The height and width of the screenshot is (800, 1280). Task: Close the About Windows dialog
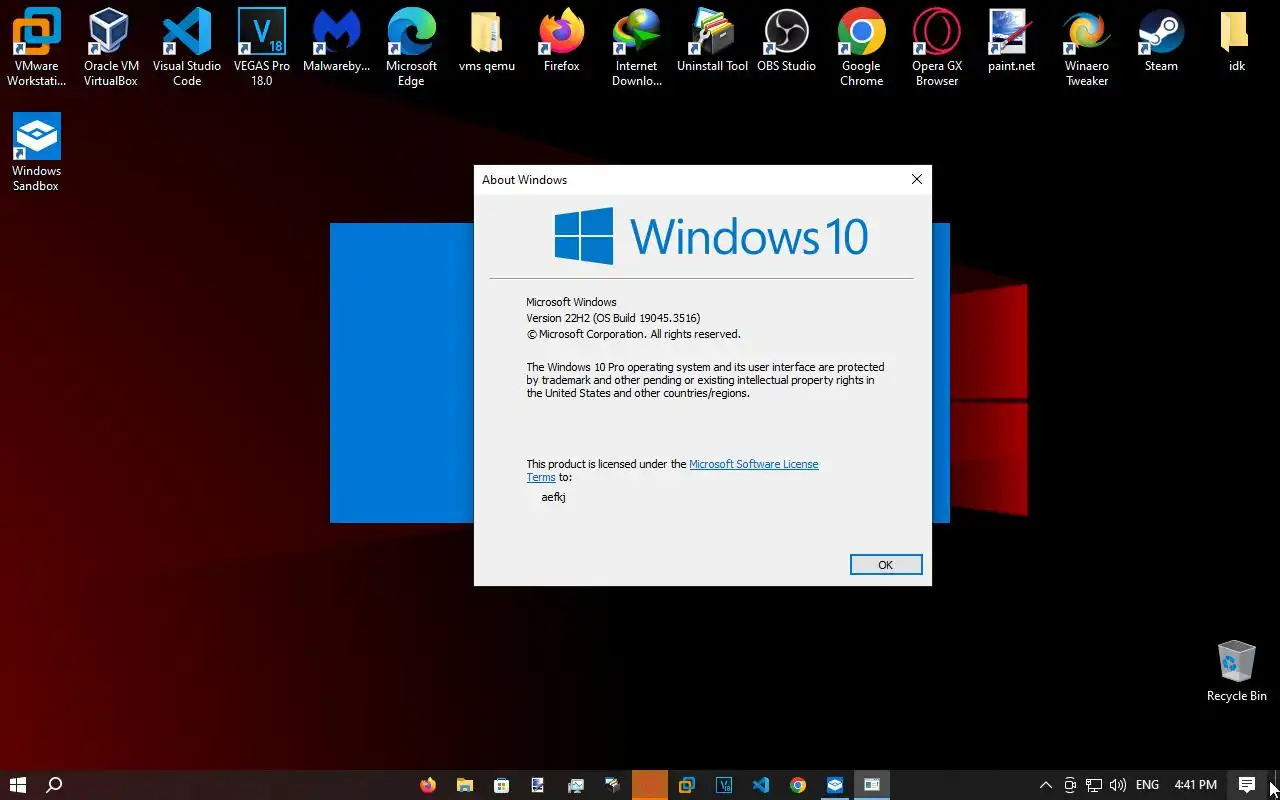[x=916, y=180]
